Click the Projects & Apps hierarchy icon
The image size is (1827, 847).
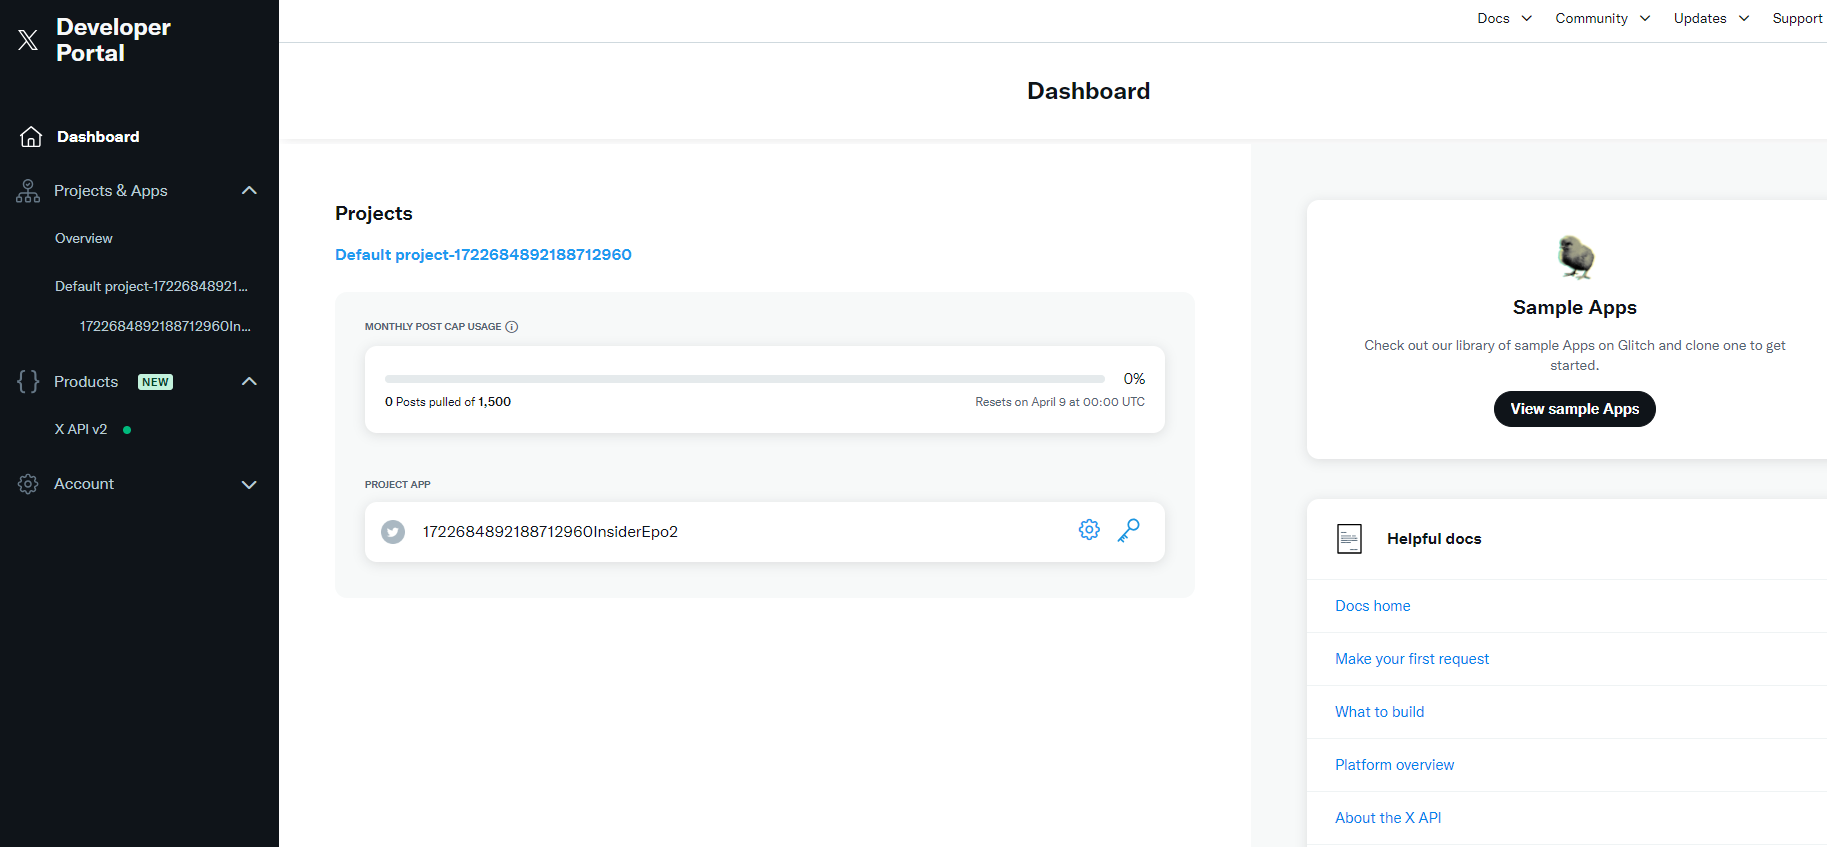pyautogui.click(x=28, y=191)
